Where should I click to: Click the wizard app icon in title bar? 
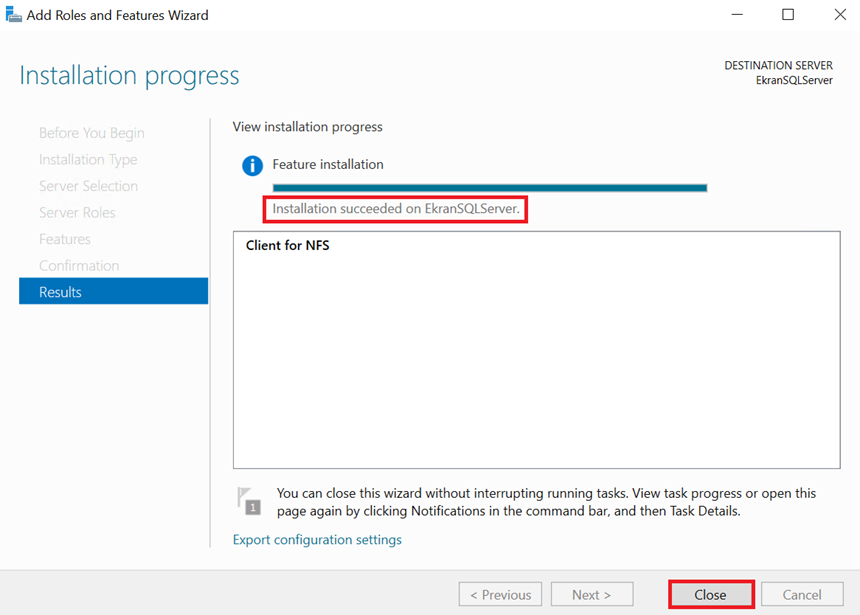(13, 15)
